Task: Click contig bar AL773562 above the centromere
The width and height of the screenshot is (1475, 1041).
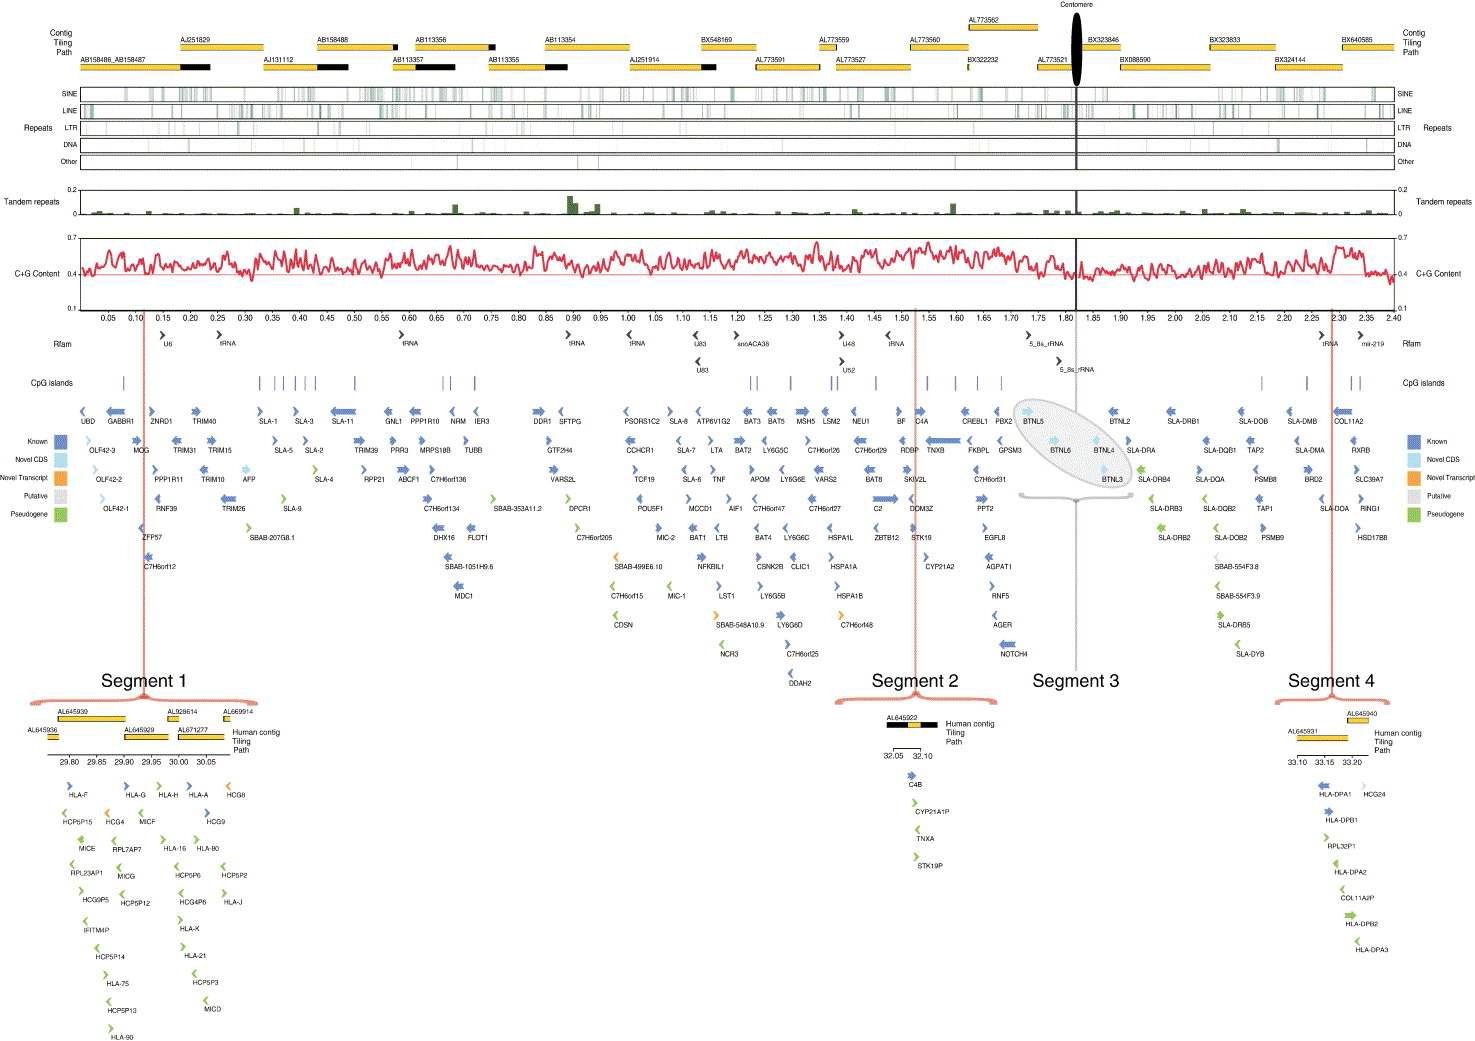Action: [x=1003, y=27]
